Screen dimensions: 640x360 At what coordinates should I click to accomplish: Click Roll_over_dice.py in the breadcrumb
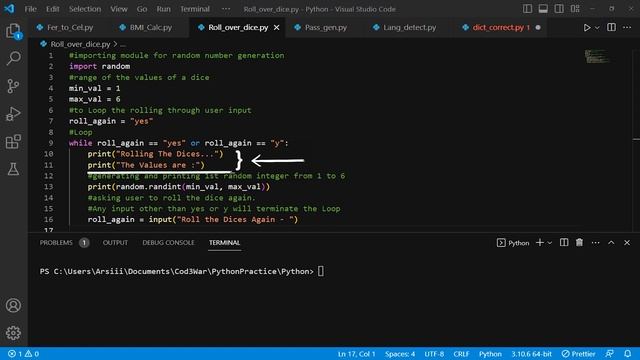pyautogui.click(x=80, y=44)
